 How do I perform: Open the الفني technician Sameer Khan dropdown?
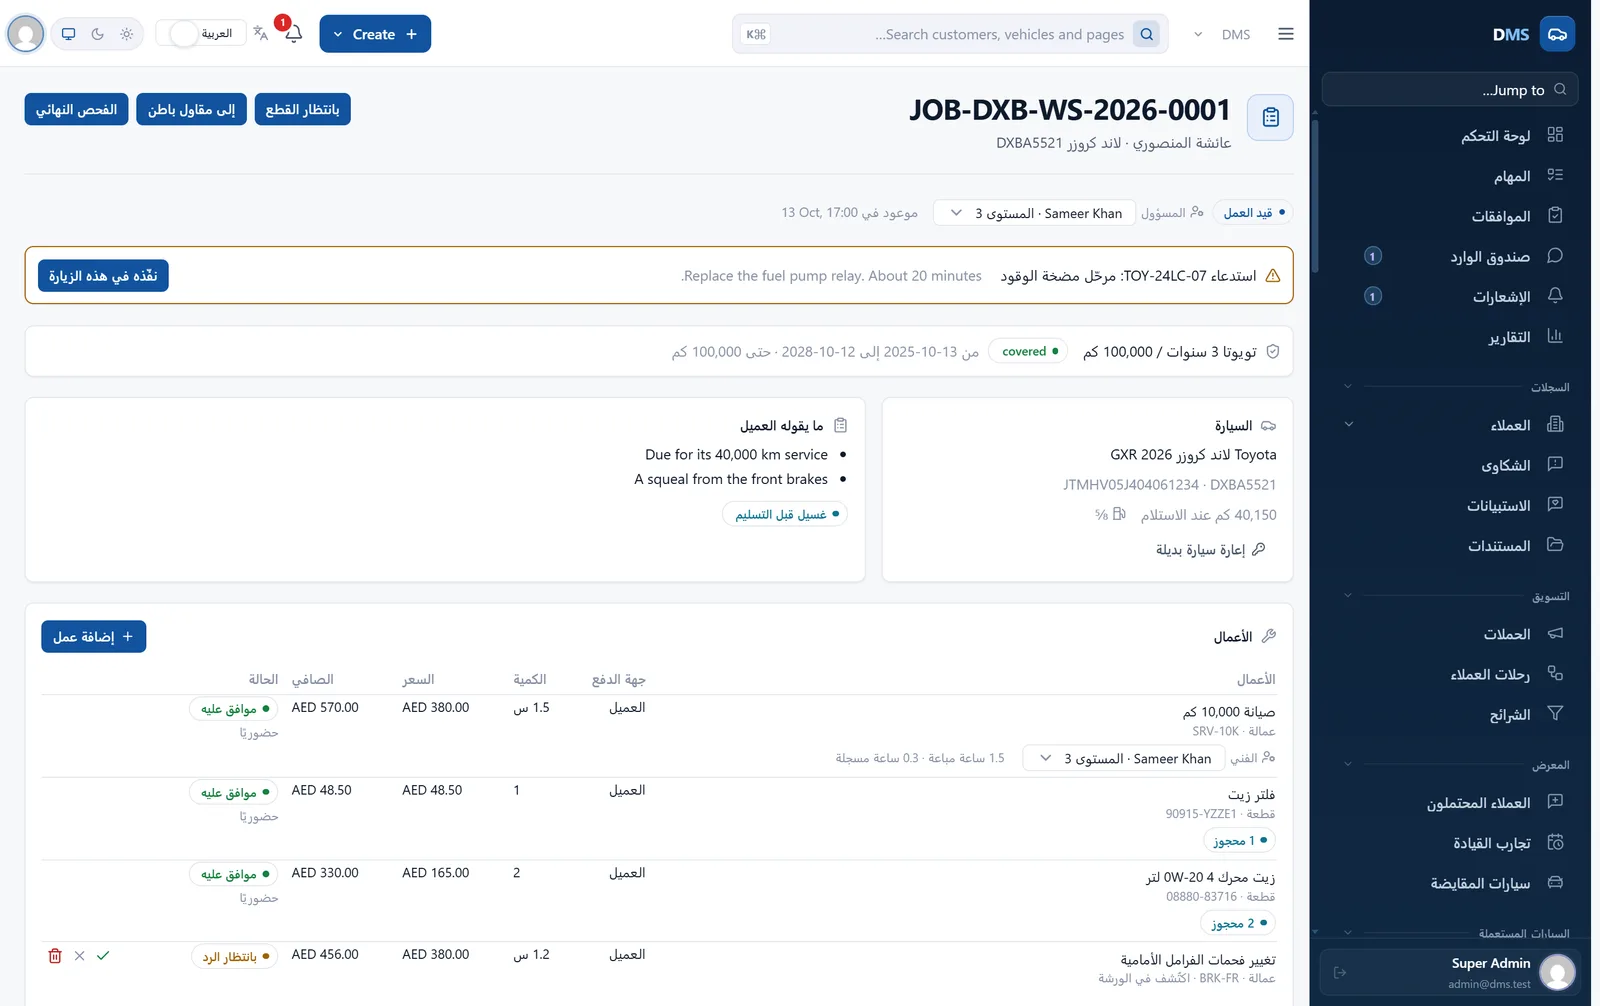[1124, 758]
